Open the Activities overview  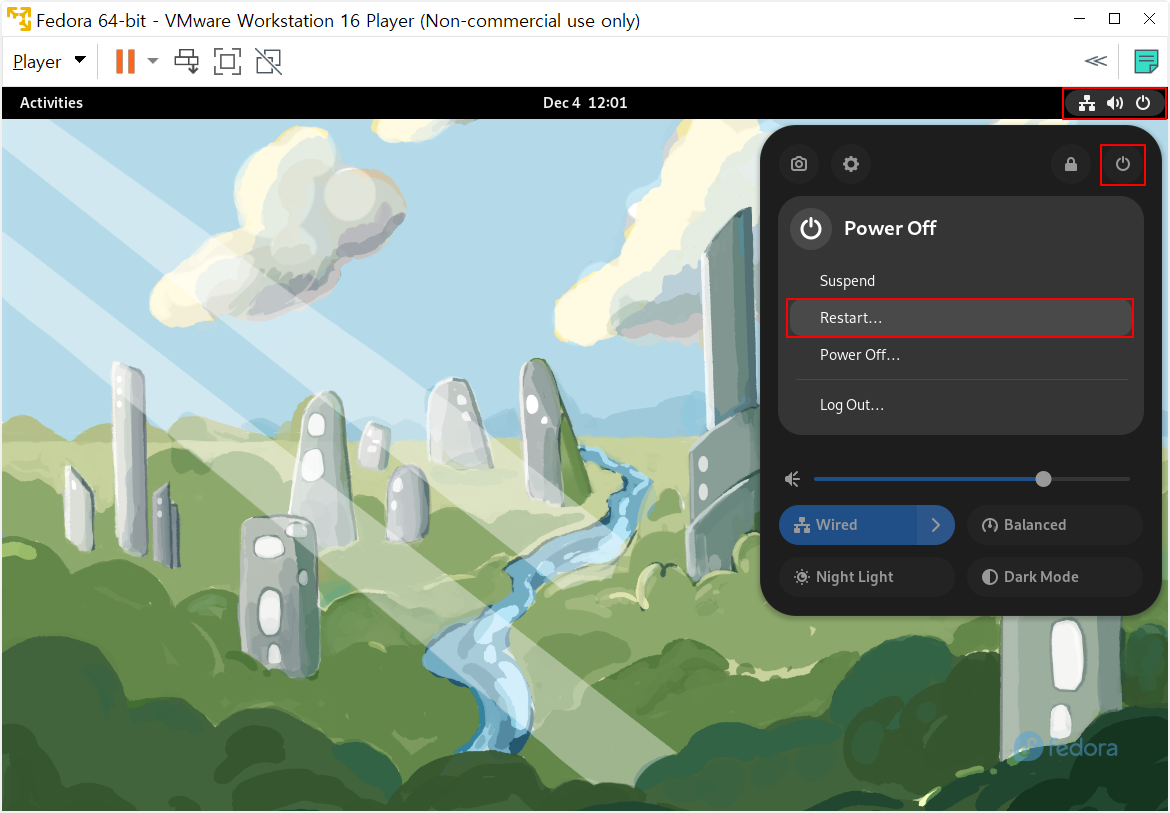(51, 103)
